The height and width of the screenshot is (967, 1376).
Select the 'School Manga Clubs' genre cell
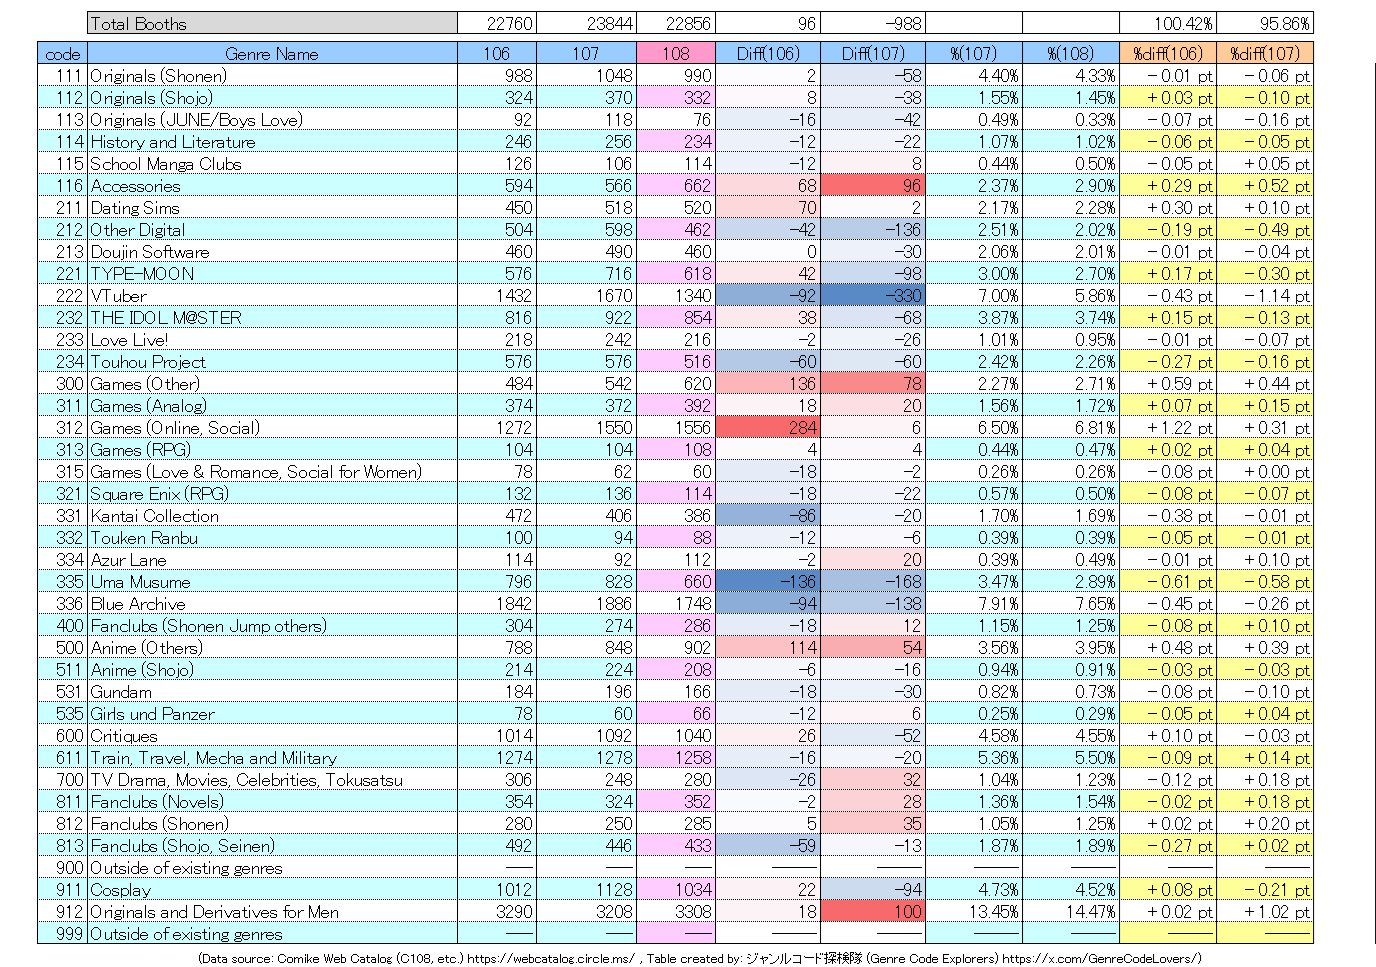pyautogui.click(x=272, y=164)
